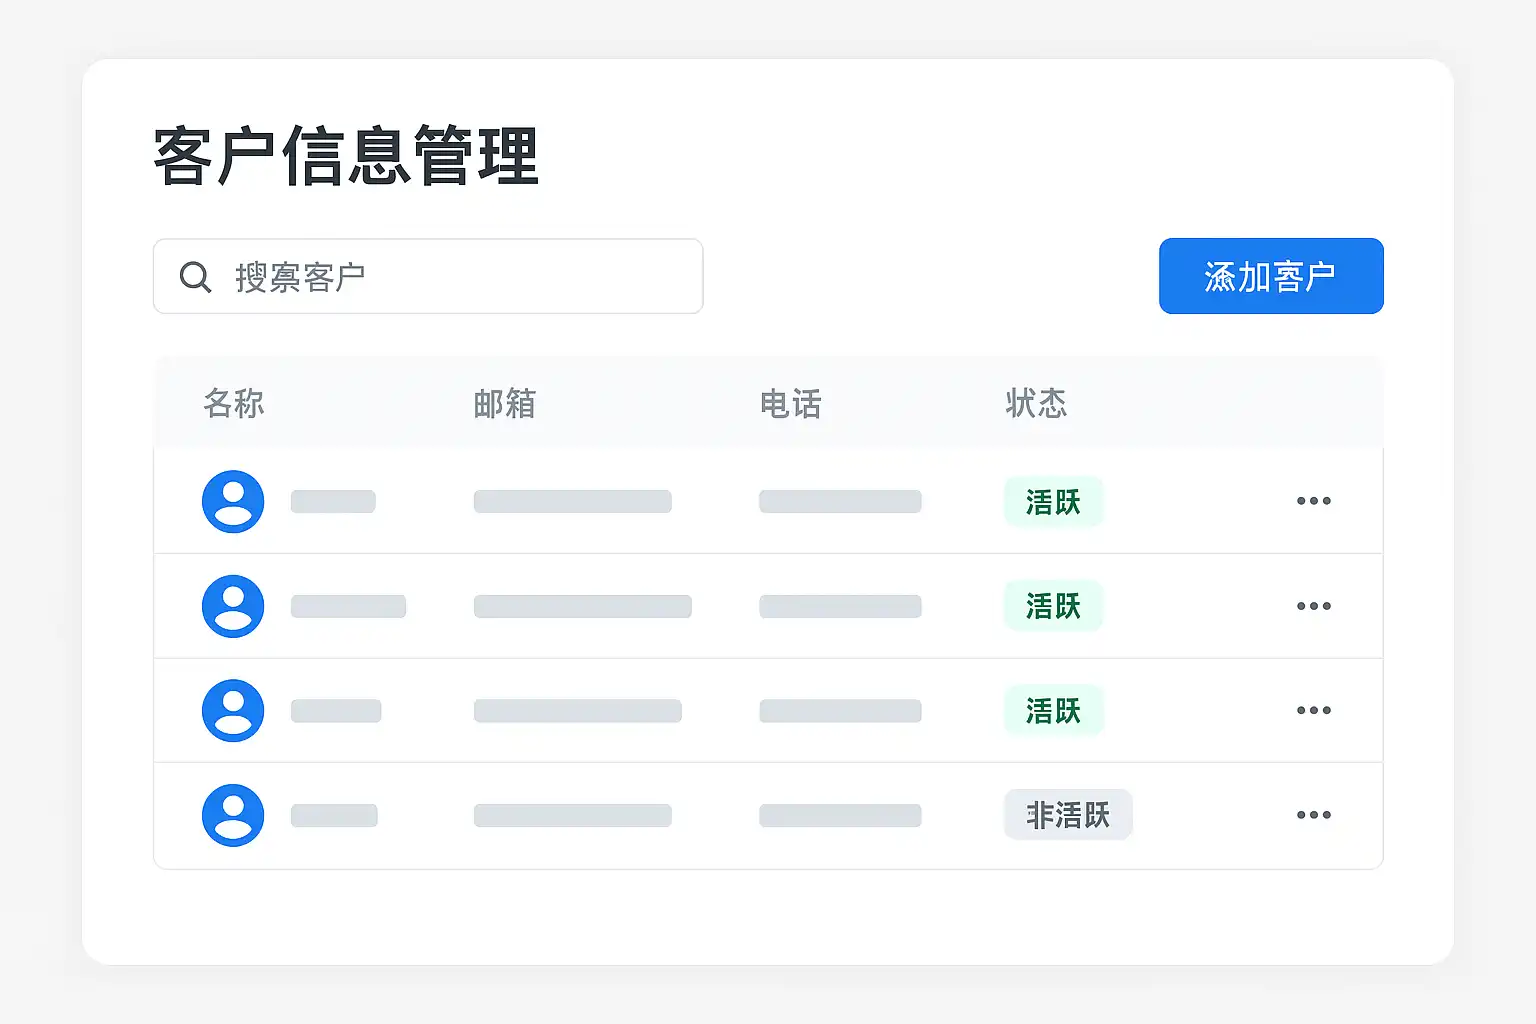The image size is (1536, 1024).
Task: Click the first row email placeholder
Action: [572, 501]
